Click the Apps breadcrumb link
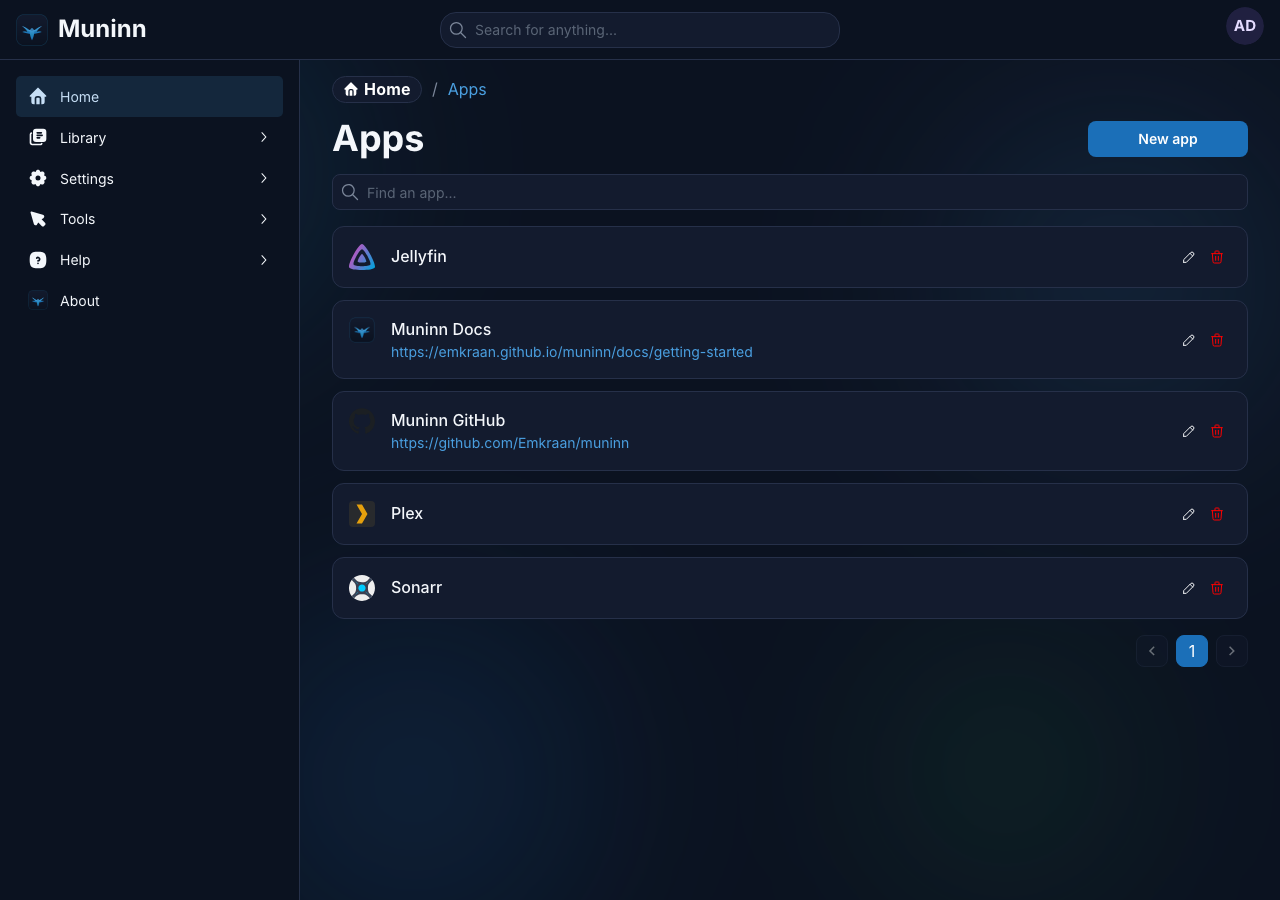Viewport: 1280px width, 900px height. (x=467, y=90)
